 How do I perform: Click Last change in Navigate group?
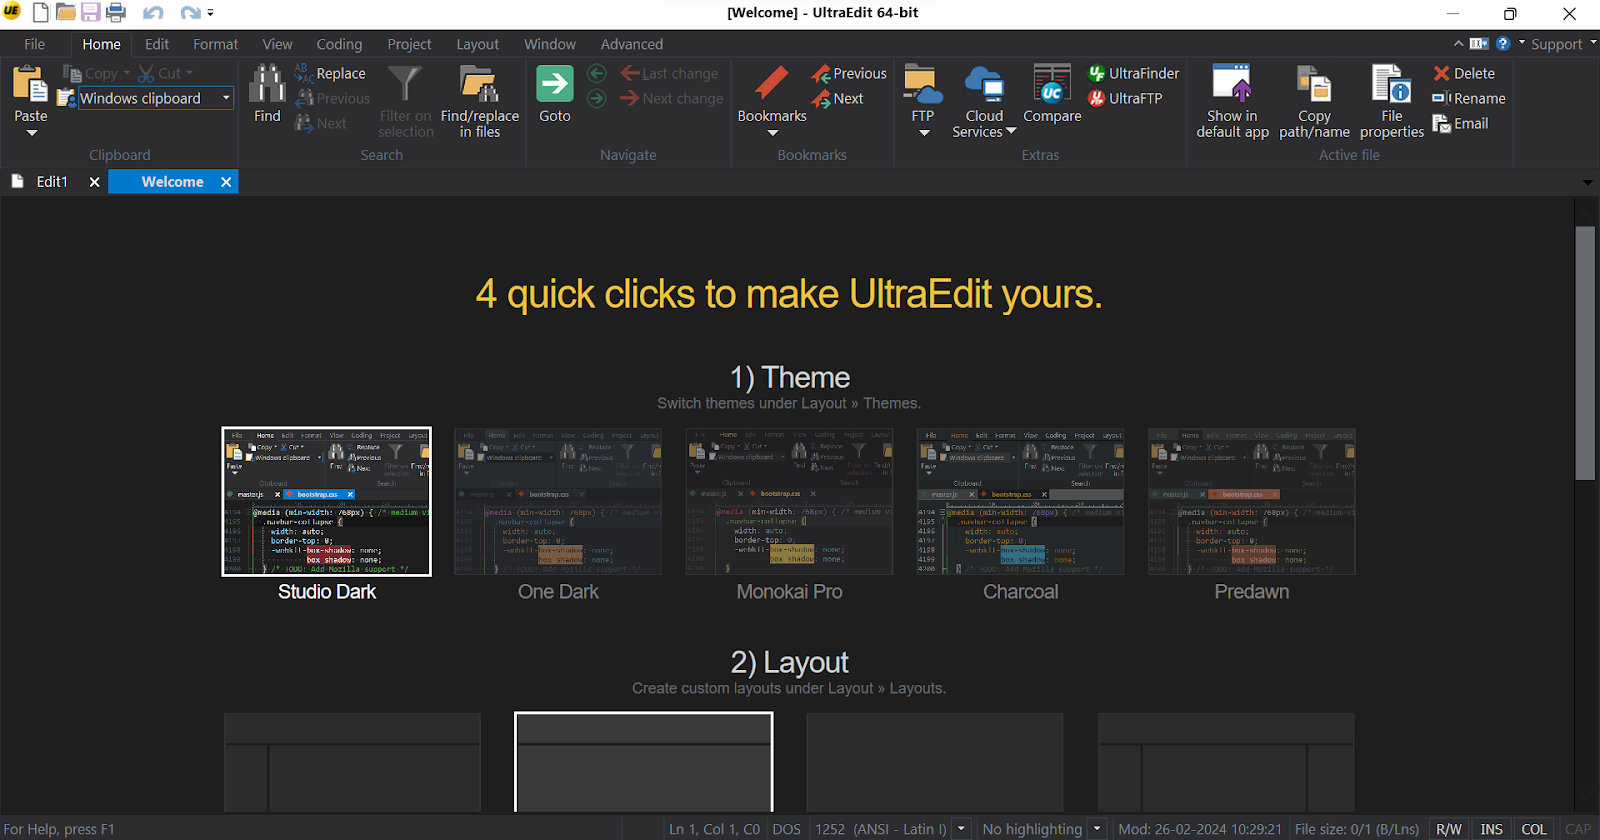(x=670, y=73)
